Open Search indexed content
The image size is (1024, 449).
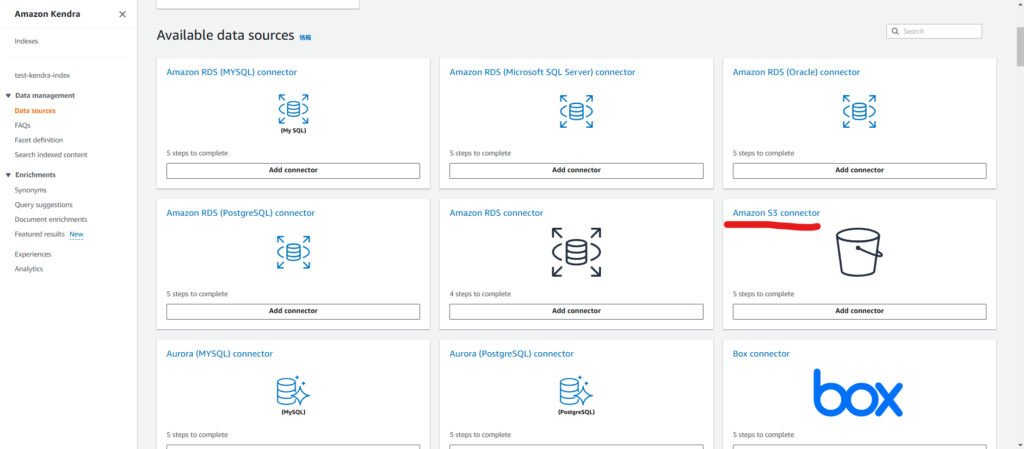(x=51, y=155)
